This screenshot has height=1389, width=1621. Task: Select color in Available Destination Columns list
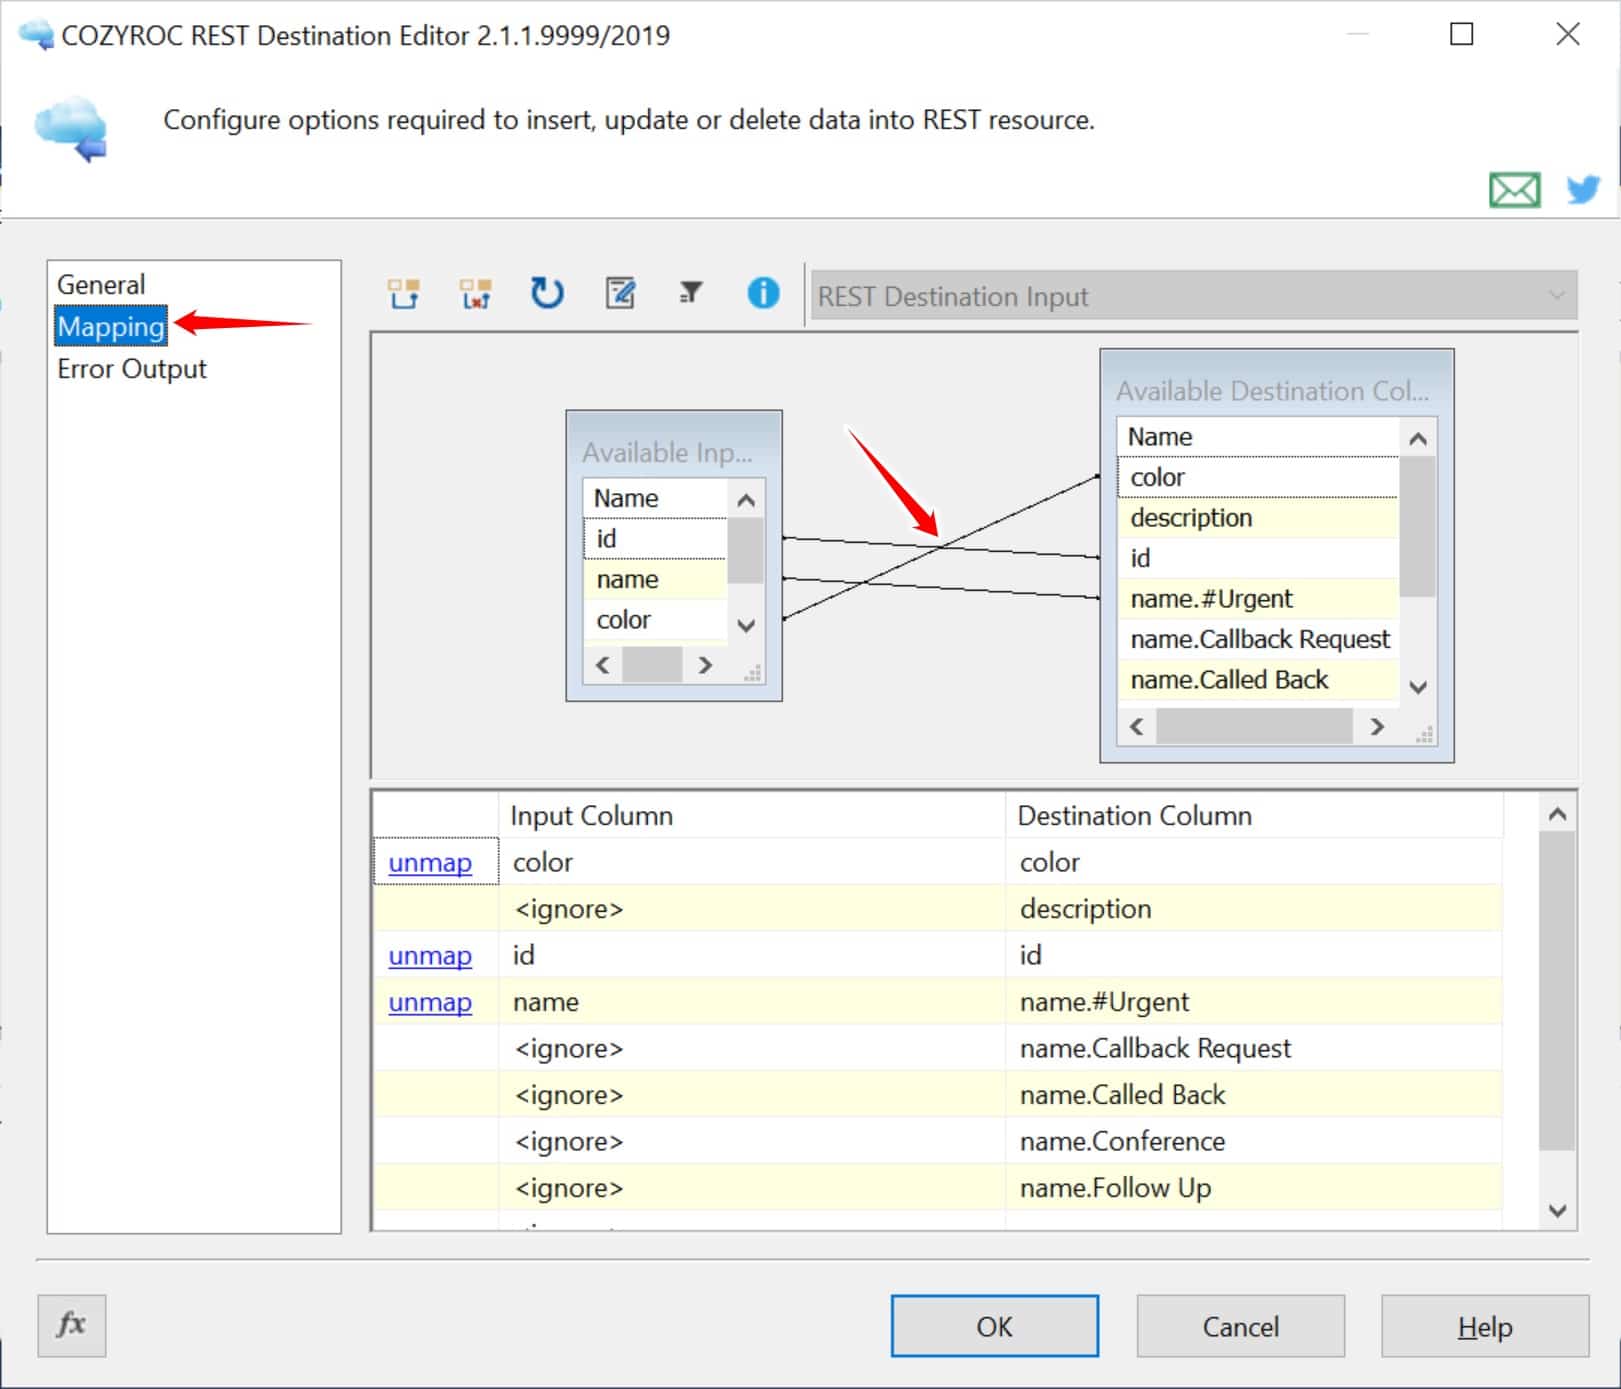tap(1258, 477)
